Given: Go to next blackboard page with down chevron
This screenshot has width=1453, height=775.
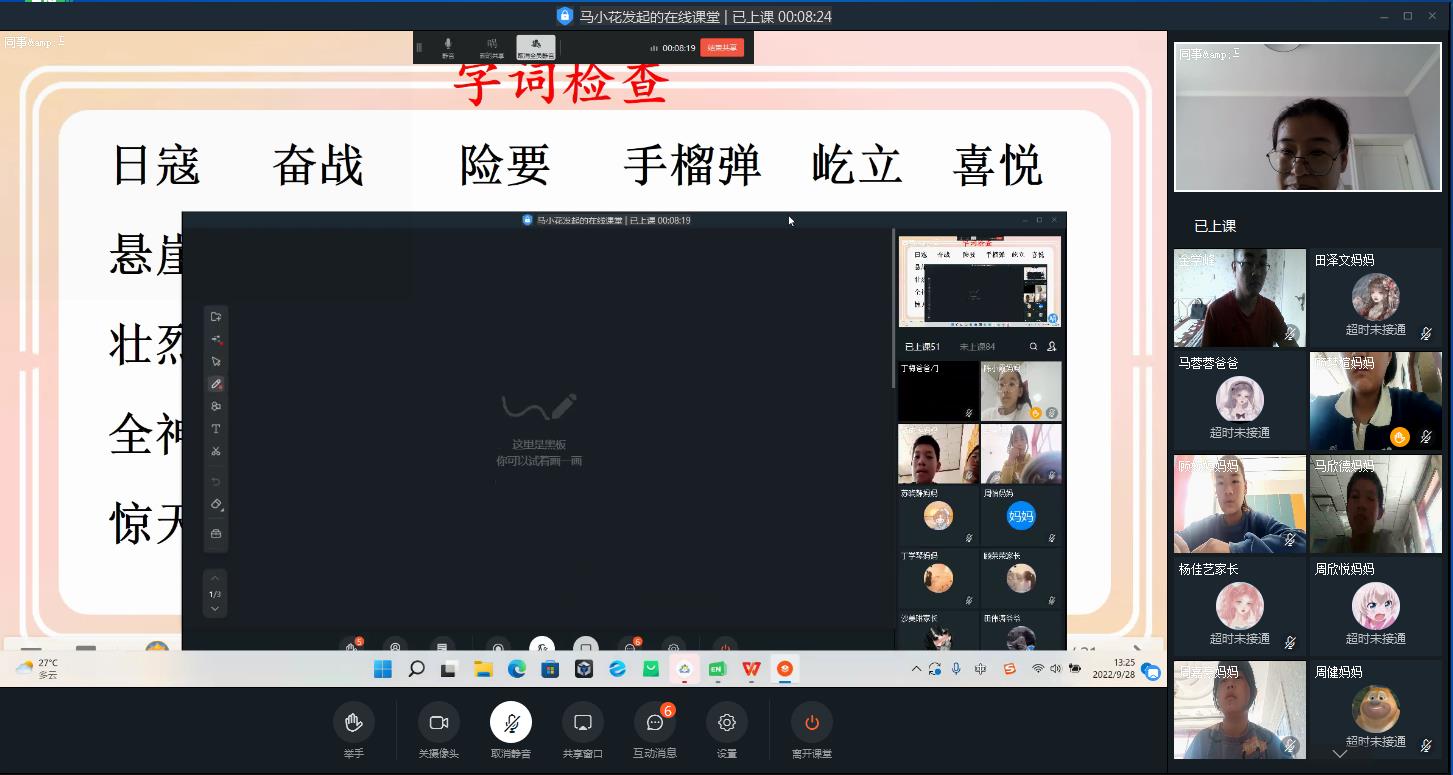Looking at the screenshot, I should click(215, 608).
